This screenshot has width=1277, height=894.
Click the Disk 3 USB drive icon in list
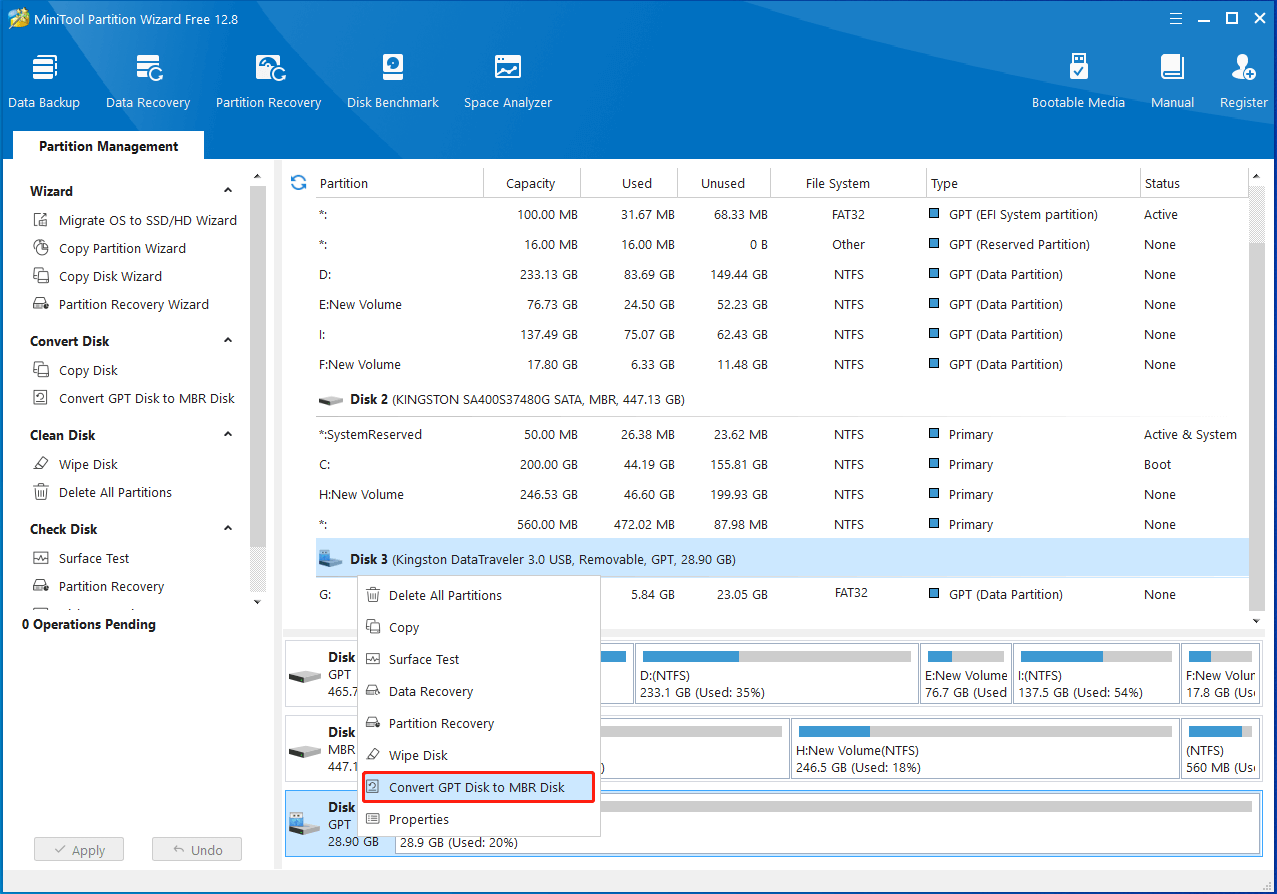tap(330, 560)
